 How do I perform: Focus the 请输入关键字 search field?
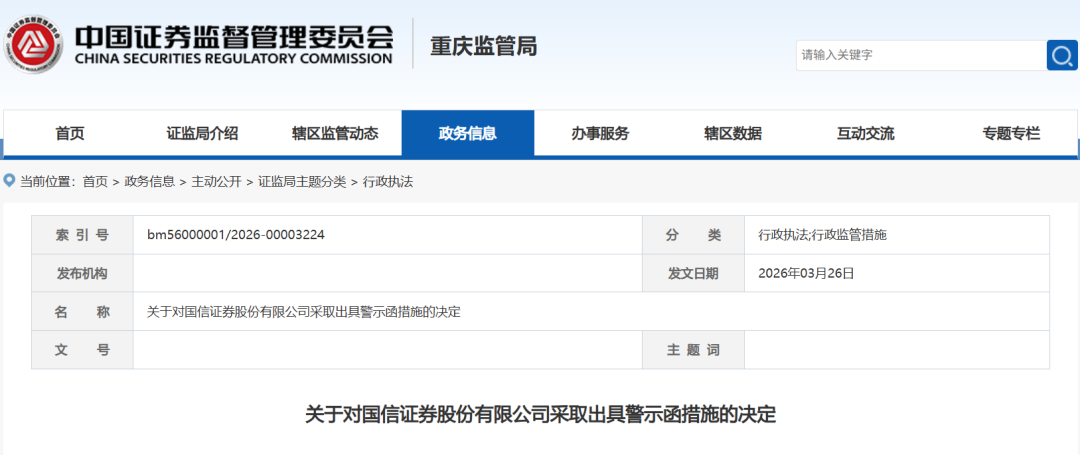tap(921, 55)
